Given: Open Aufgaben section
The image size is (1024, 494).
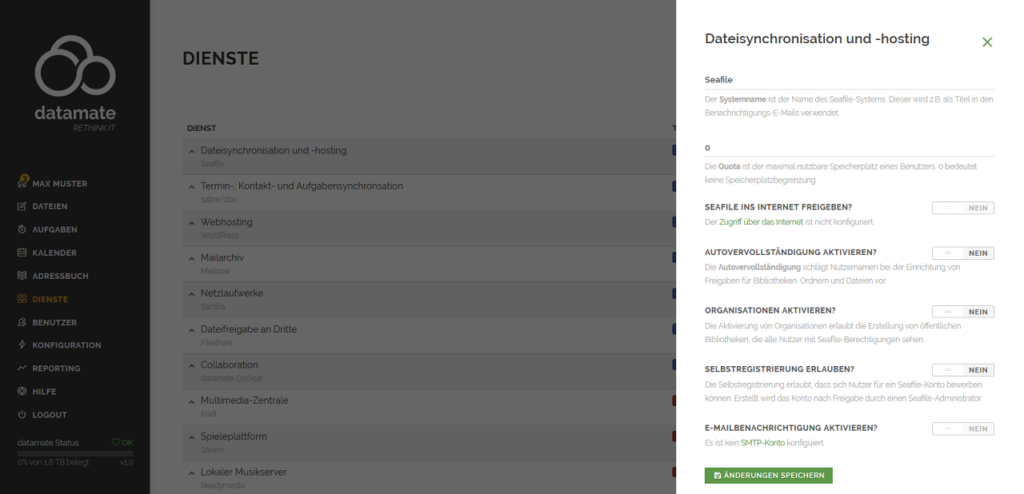Looking at the screenshot, I should [55, 230].
